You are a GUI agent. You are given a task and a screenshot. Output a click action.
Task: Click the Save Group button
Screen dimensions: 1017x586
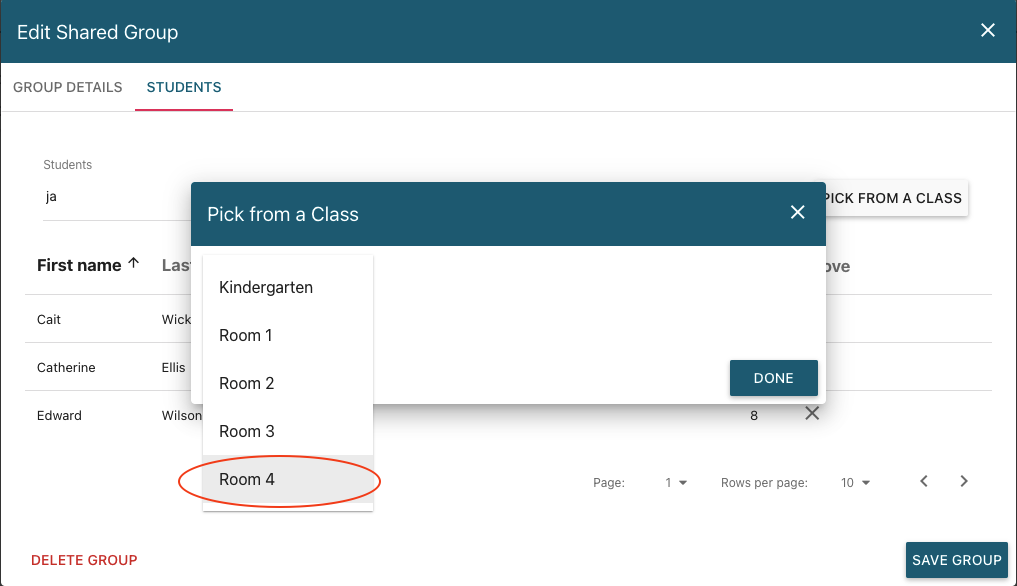click(956, 560)
